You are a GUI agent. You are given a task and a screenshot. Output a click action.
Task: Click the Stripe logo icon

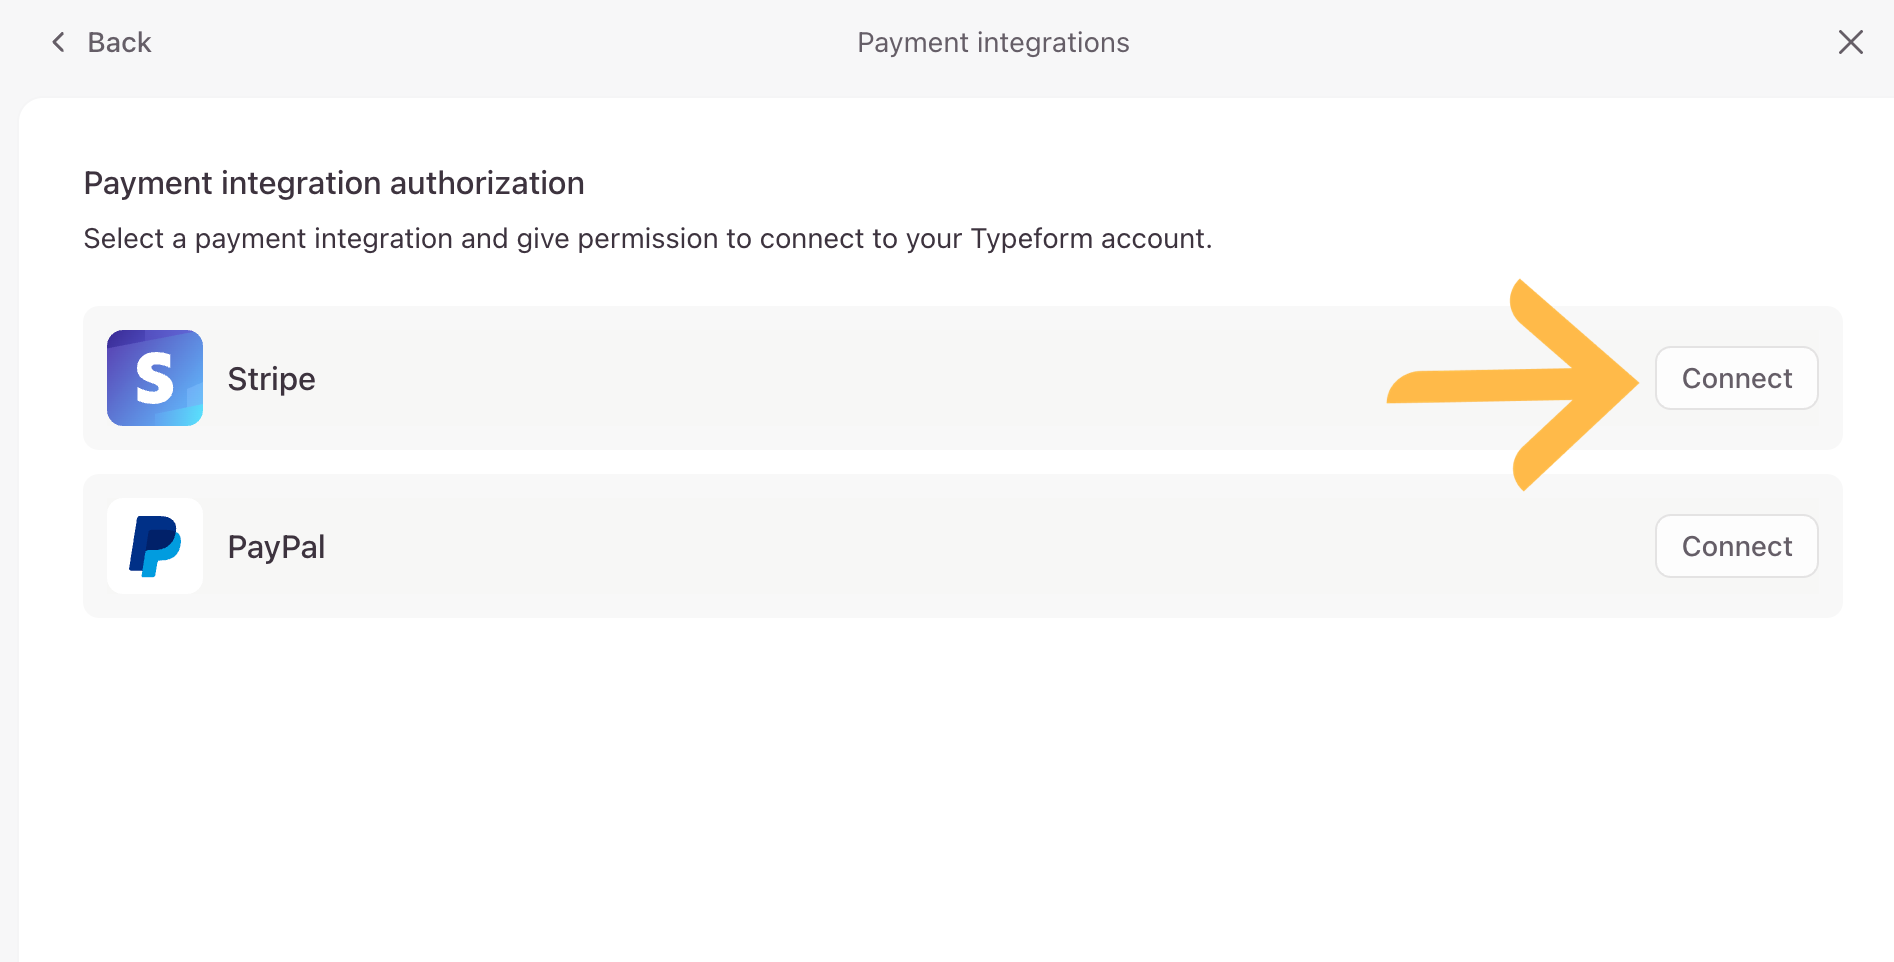tap(155, 378)
